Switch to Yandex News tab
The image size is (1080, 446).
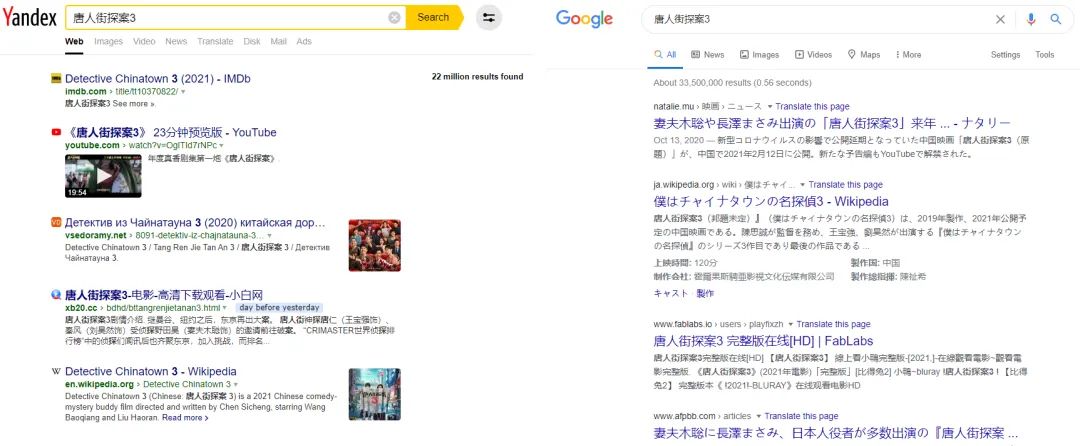tap(176, 41)
